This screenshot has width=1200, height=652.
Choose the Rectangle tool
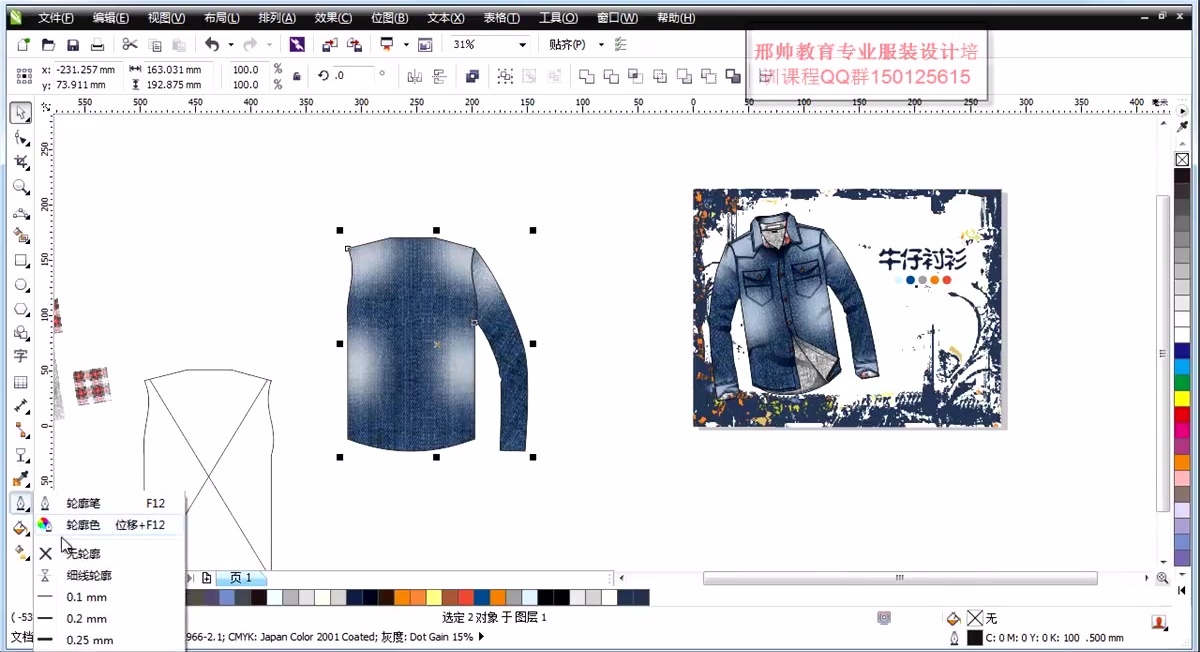coord(20,261)
